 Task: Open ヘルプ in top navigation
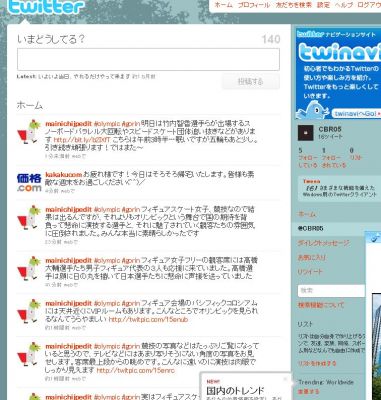(344, 5)
